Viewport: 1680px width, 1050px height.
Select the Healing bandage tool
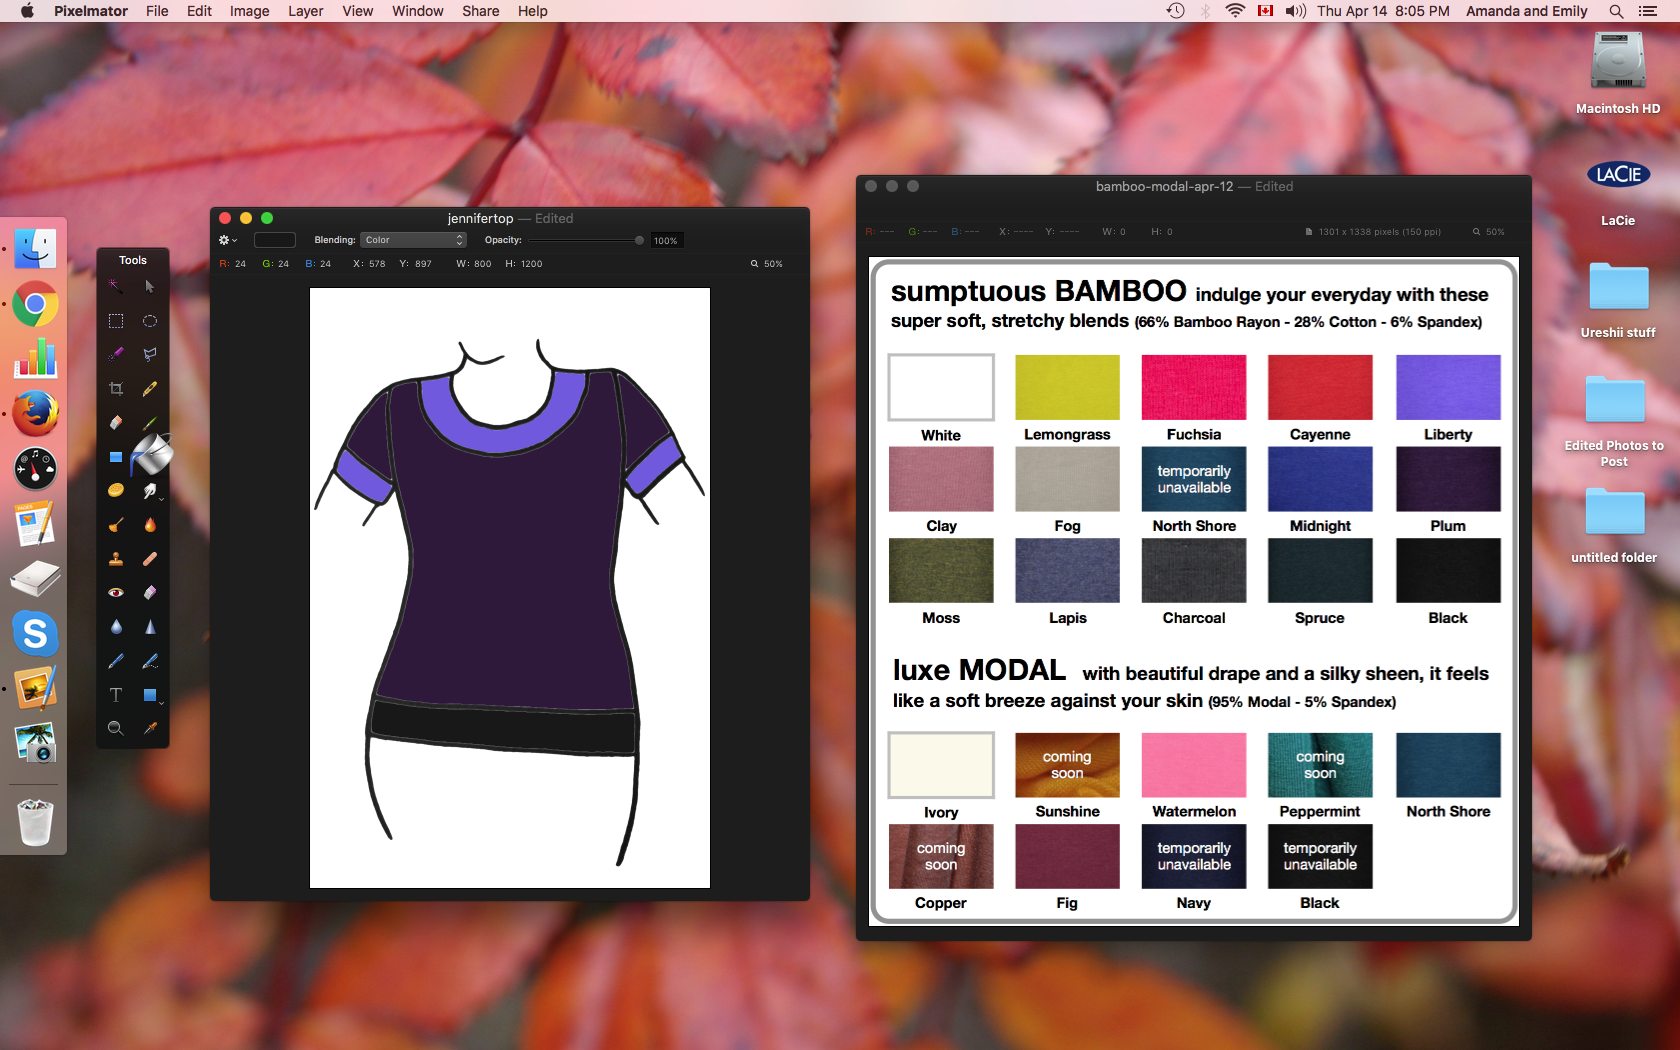tap(150, 559)
